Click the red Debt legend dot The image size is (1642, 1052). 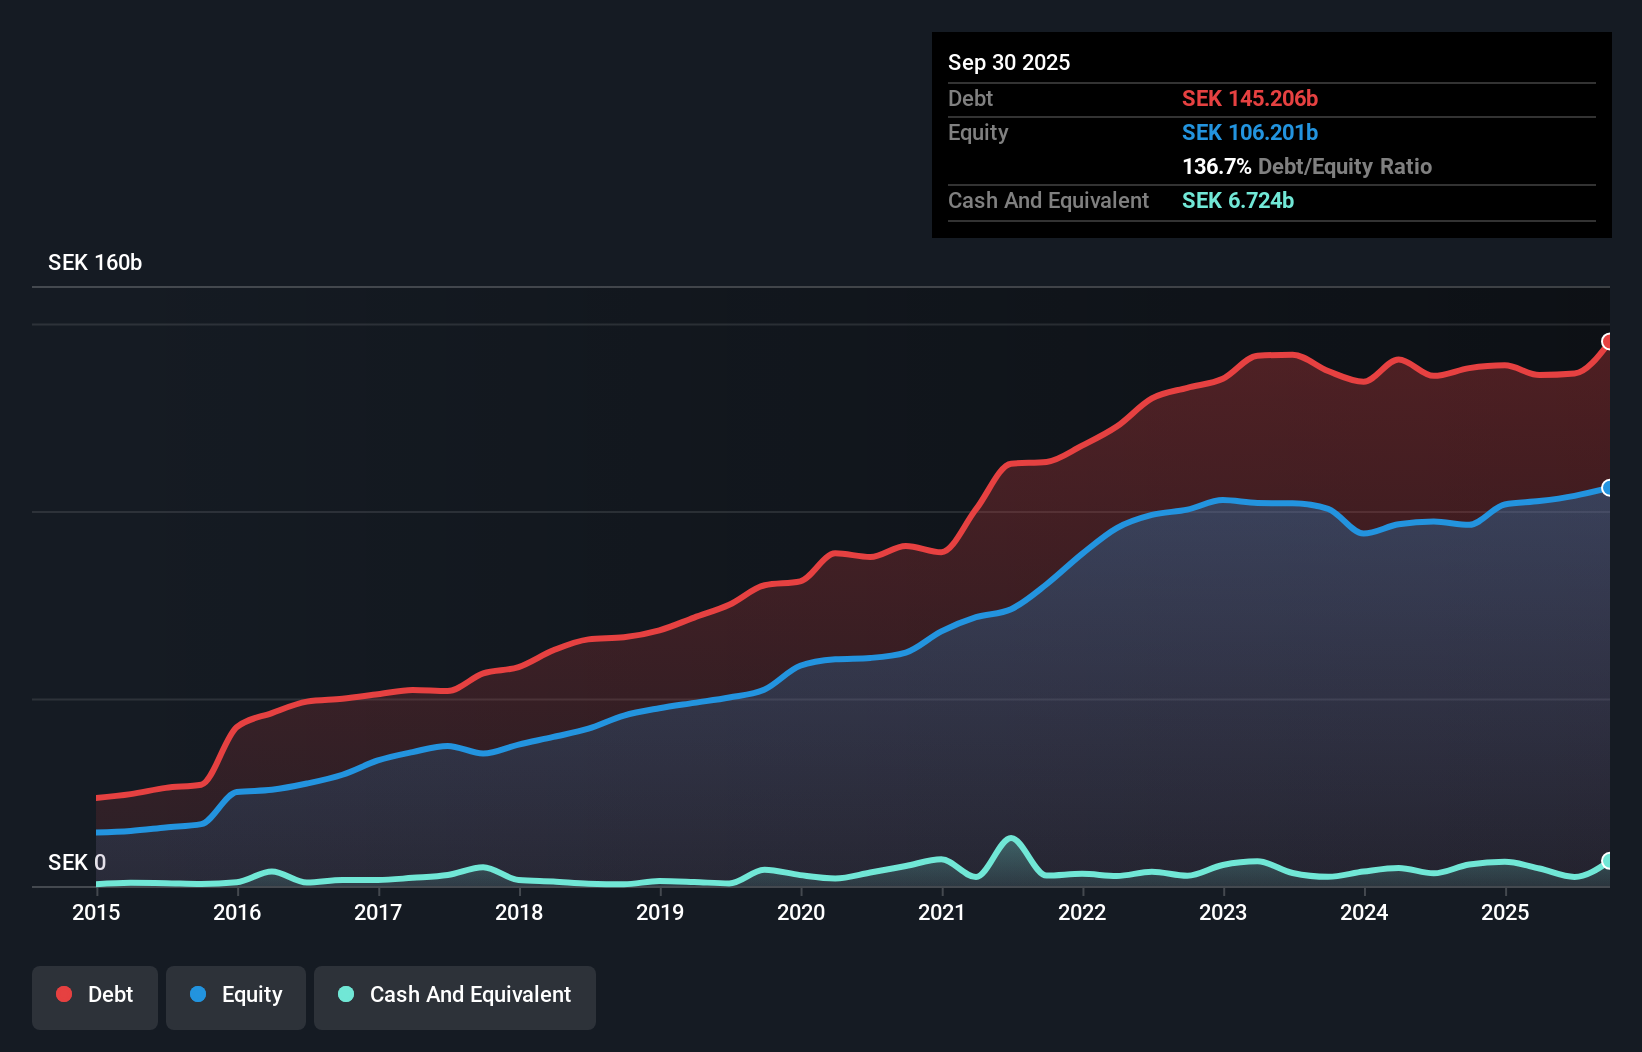pyautogui.click(x=63, y=995)
